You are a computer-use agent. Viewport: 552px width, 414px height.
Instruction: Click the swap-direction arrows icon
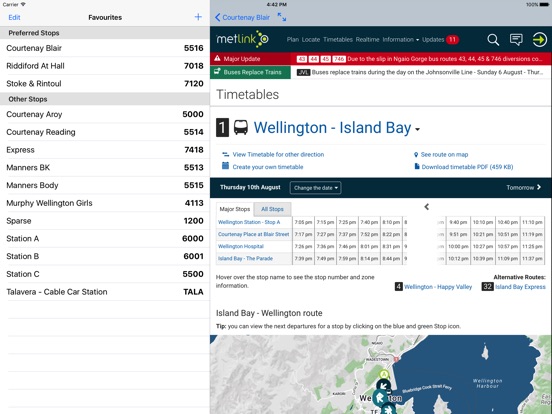click(226, 155)
